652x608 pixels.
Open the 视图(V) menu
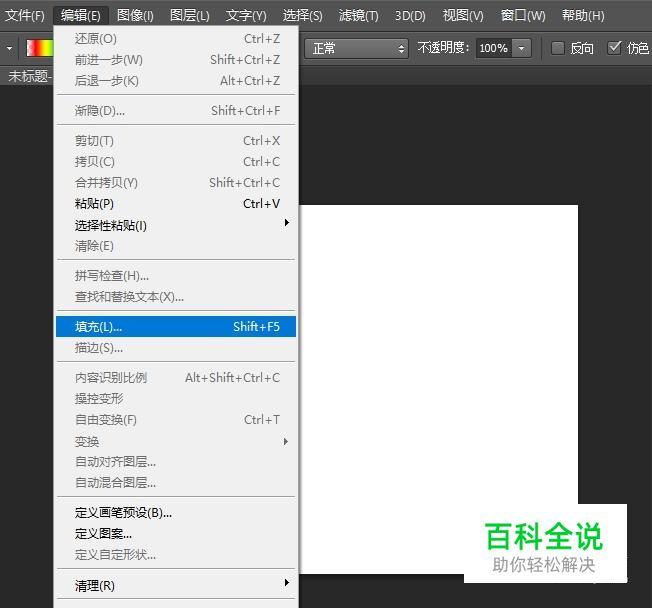[x=463, y=16]
